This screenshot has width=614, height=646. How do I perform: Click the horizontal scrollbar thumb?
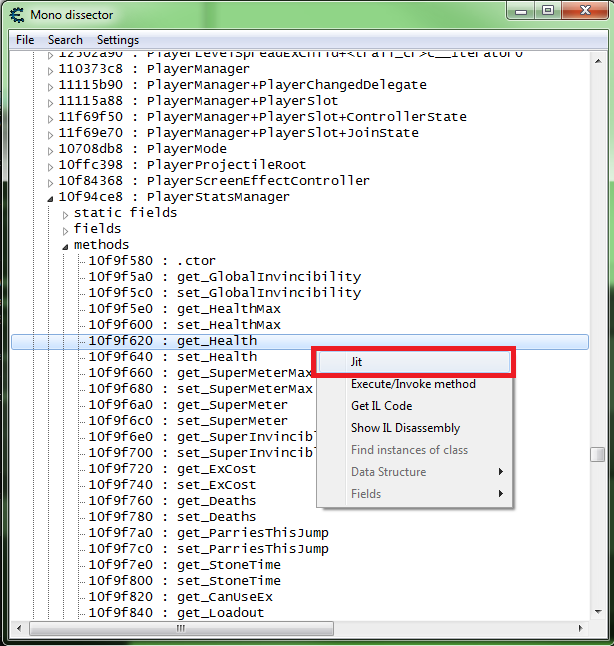tap(181, 628)
